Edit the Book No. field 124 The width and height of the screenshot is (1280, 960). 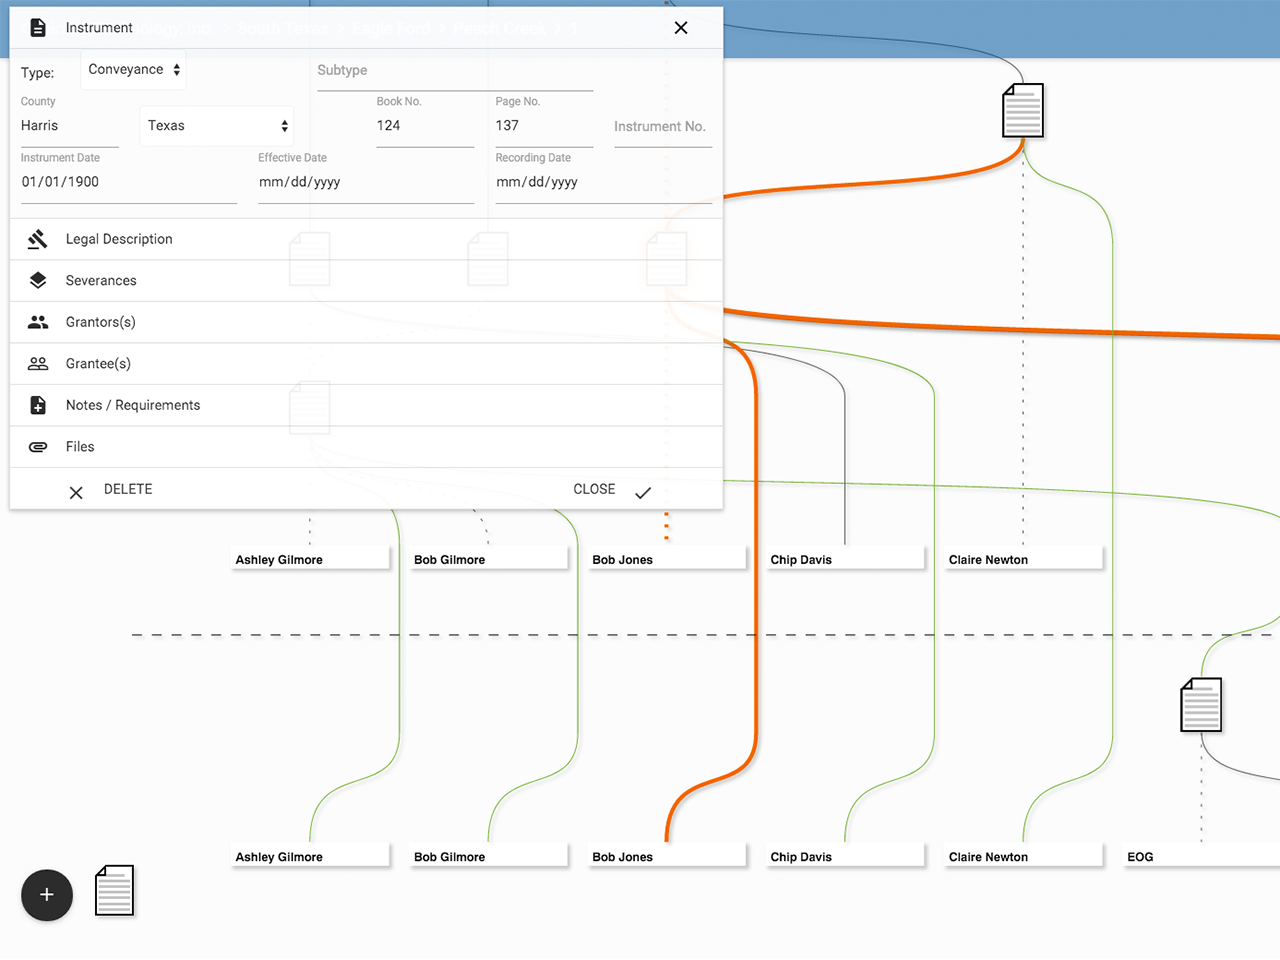point(425,126)
